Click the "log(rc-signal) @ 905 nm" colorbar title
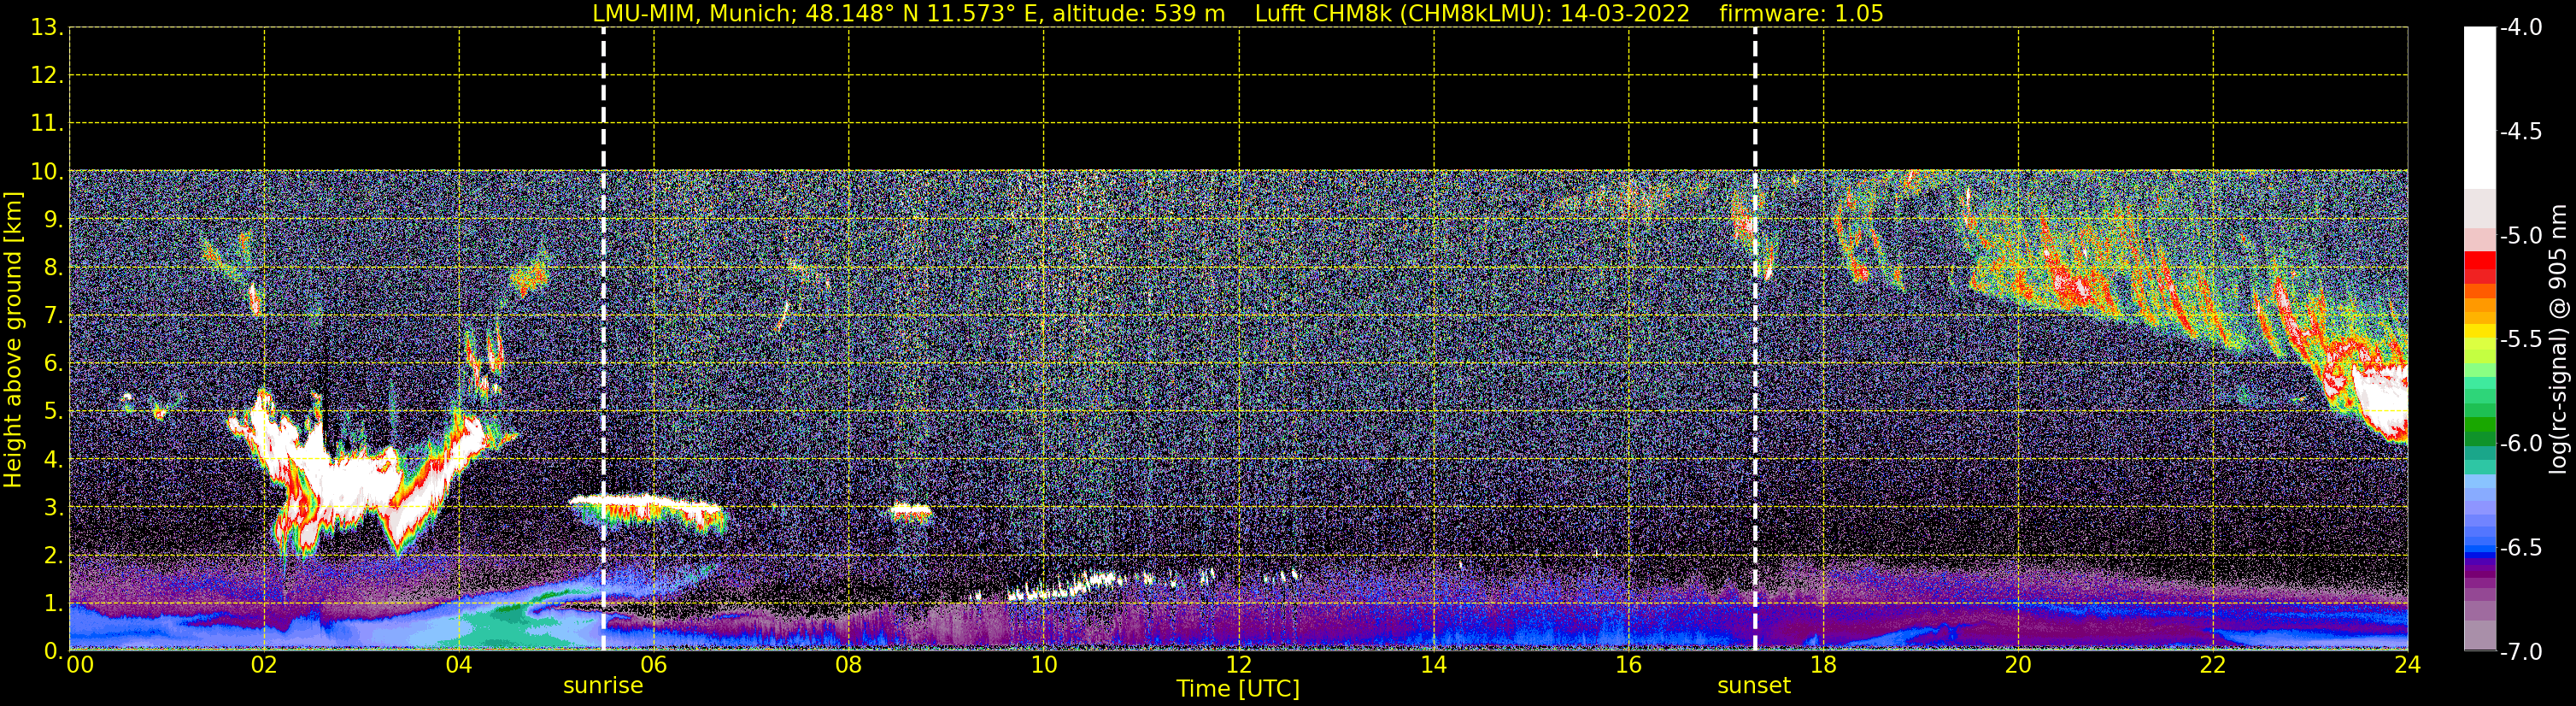 2559,339
